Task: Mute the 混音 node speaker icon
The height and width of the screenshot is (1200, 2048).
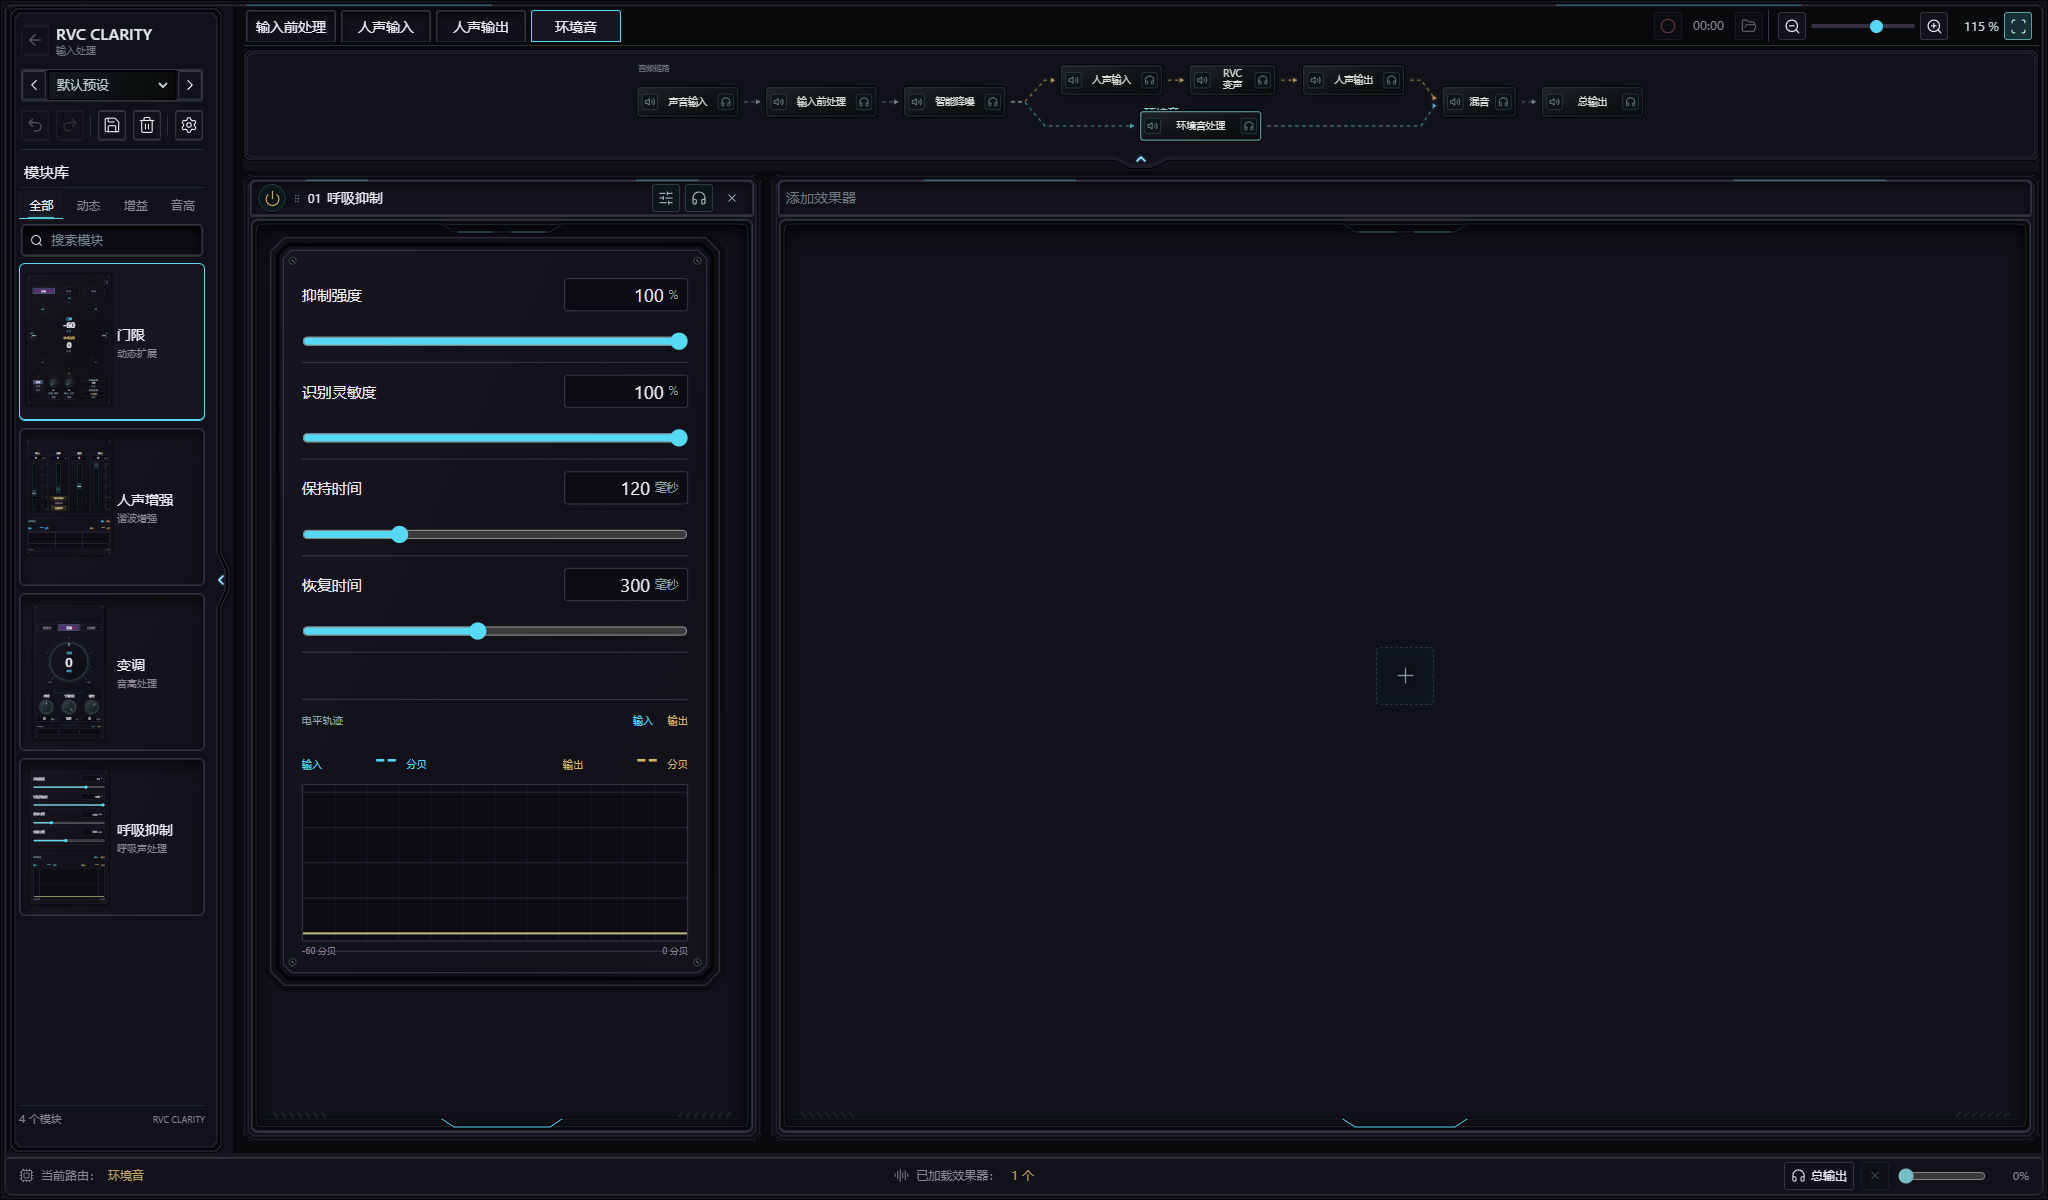Action: coord(1455,102)
